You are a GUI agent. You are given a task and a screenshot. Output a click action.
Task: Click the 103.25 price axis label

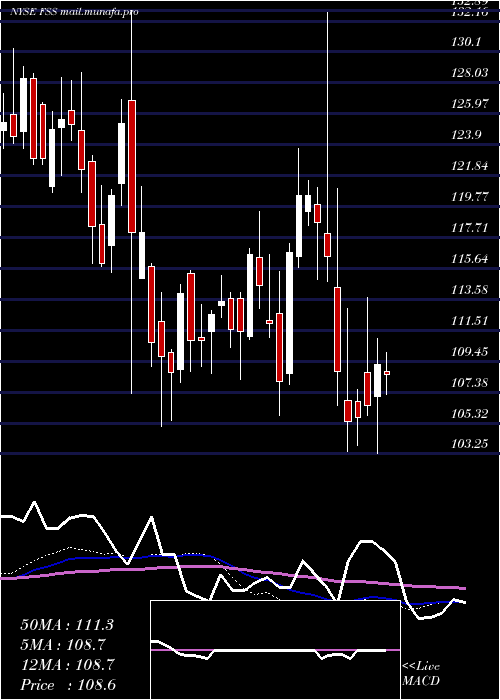click(471, 445)
